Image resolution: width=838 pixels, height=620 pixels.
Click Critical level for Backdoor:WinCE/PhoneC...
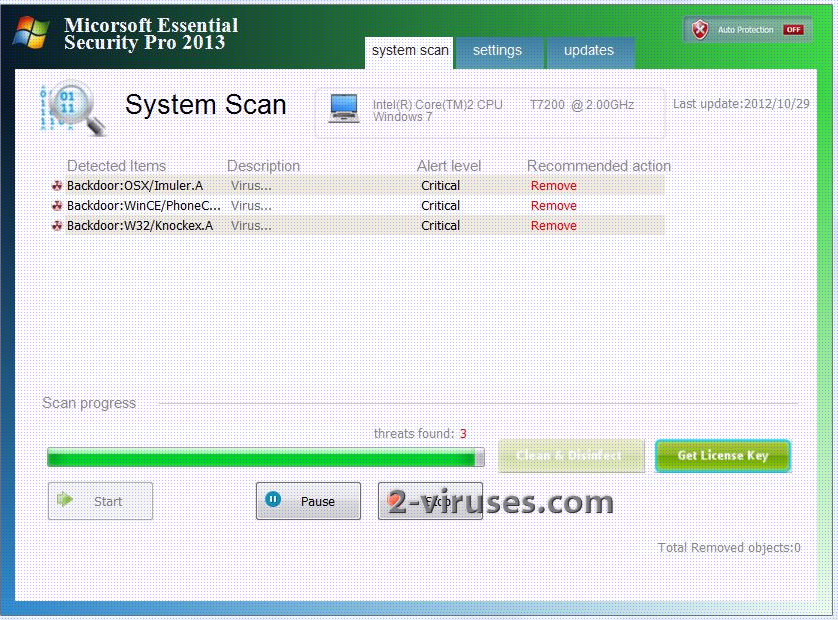[x=440, y=206]
